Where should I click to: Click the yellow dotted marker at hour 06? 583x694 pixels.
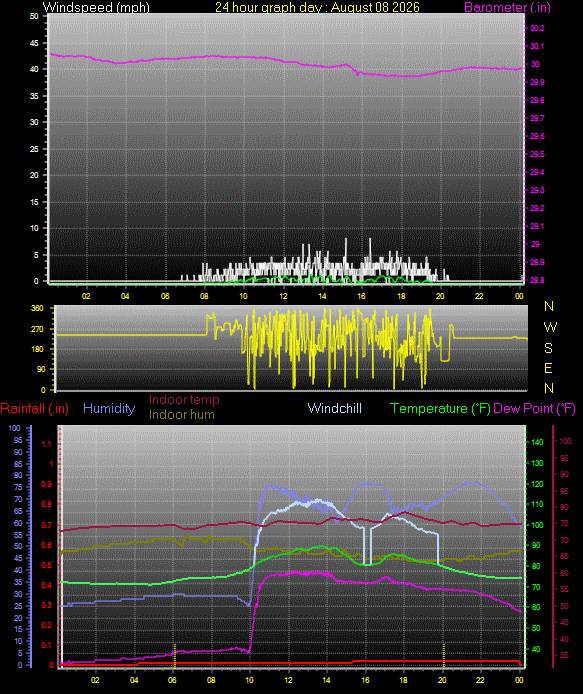[175, 655]
